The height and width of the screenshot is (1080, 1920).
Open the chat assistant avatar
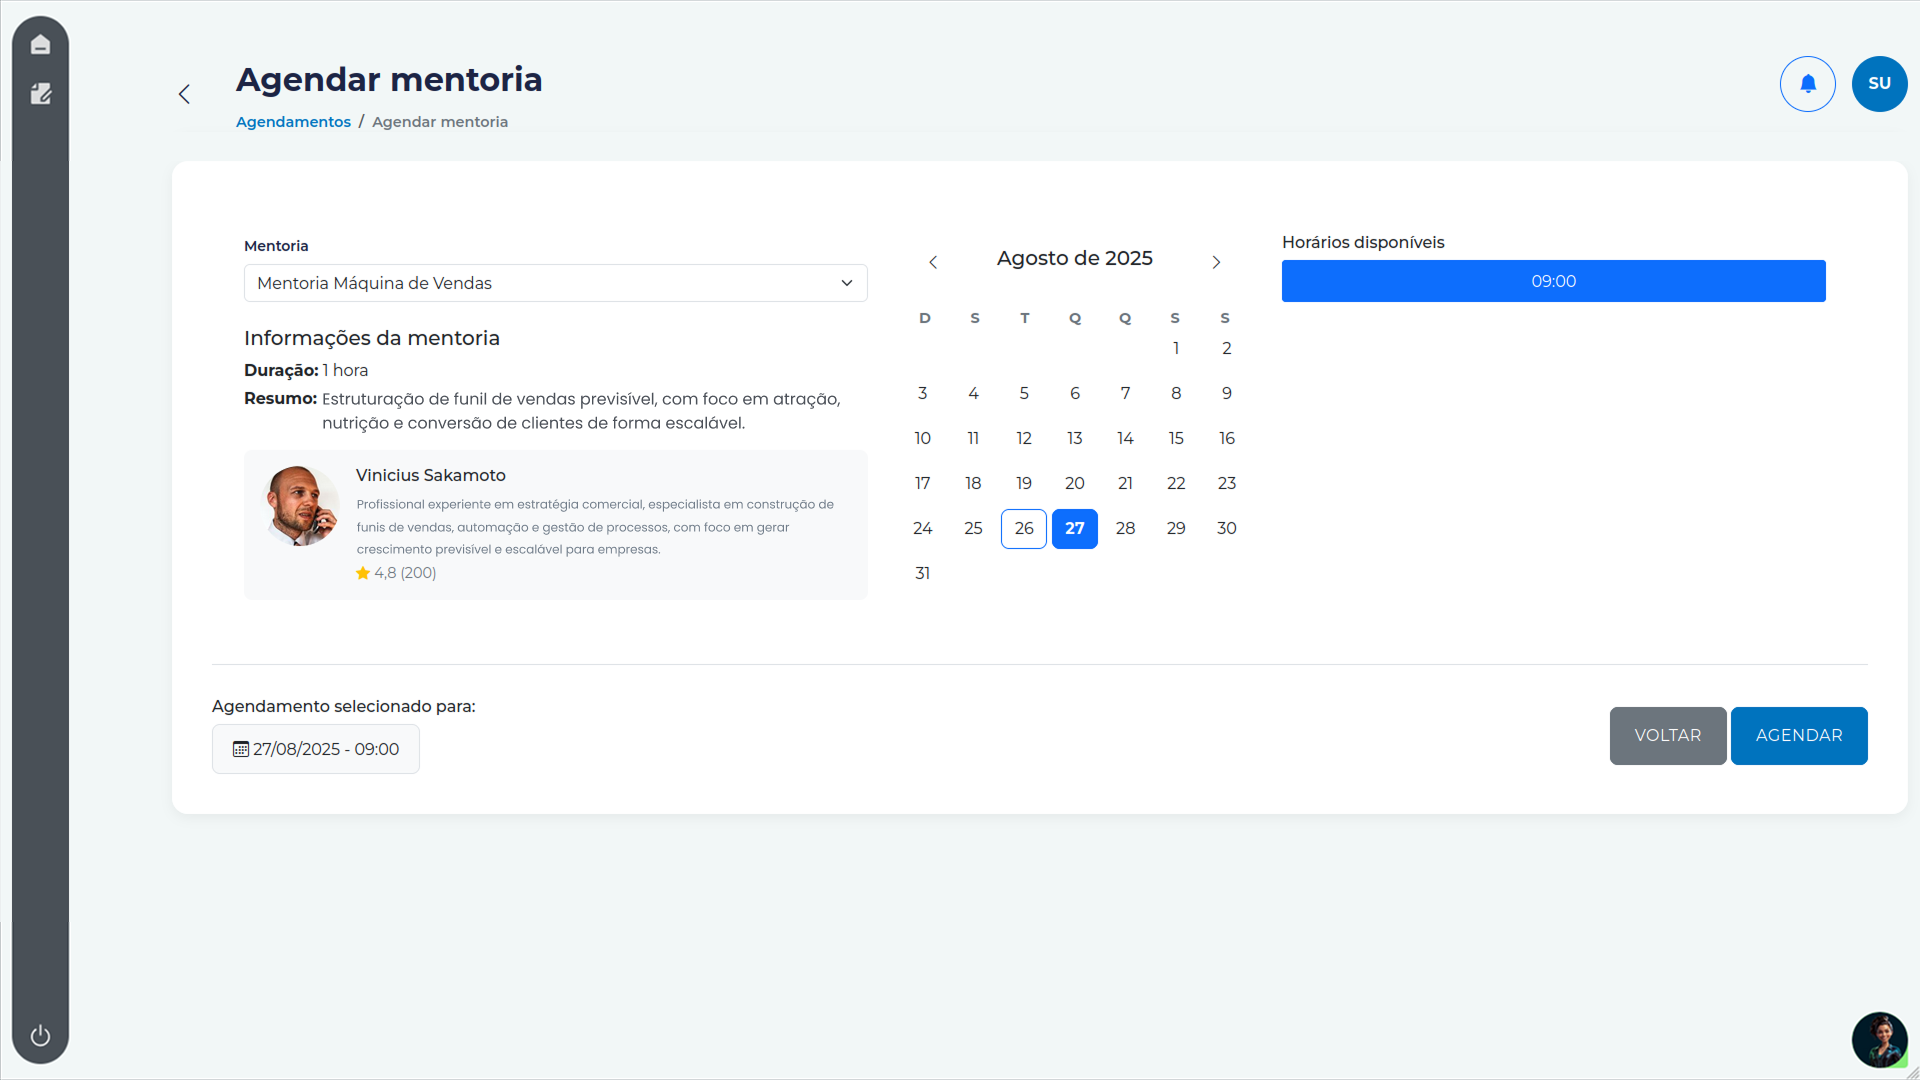(x=1879, y=1039)
